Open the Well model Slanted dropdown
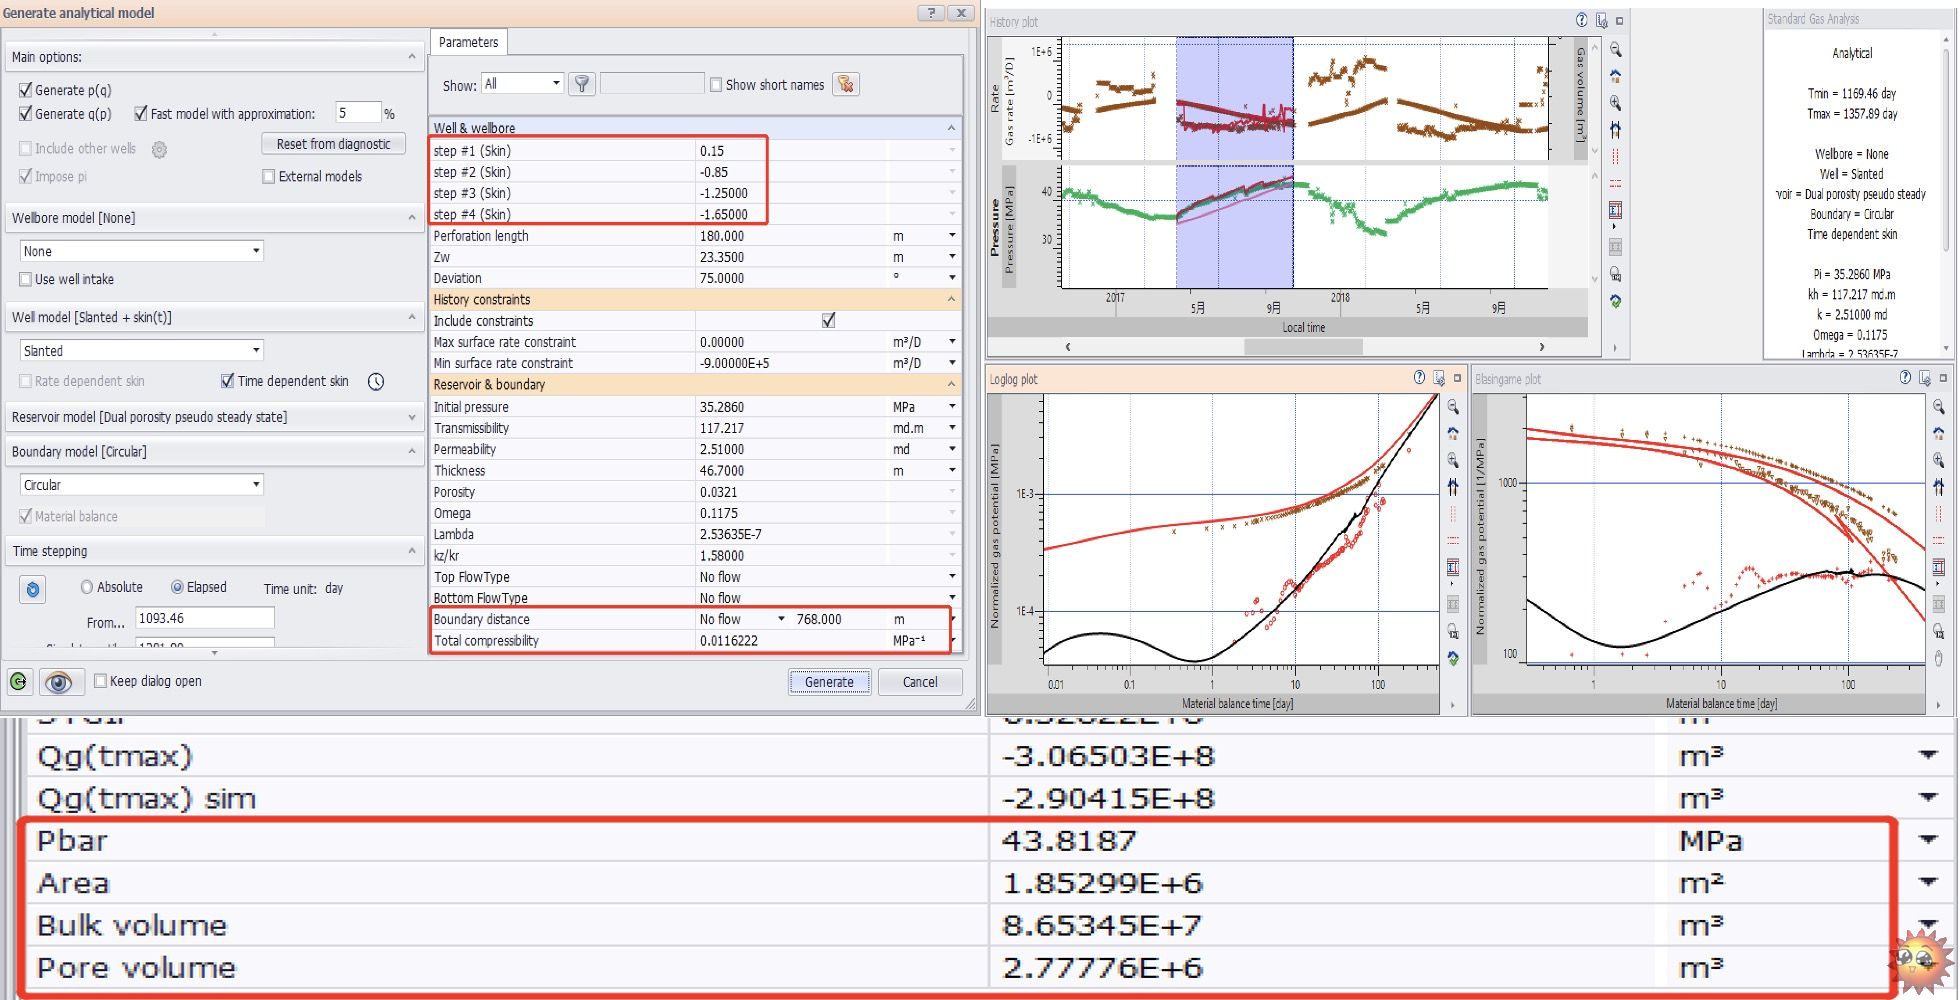The image size is (1960, 1000). [141, 351]
